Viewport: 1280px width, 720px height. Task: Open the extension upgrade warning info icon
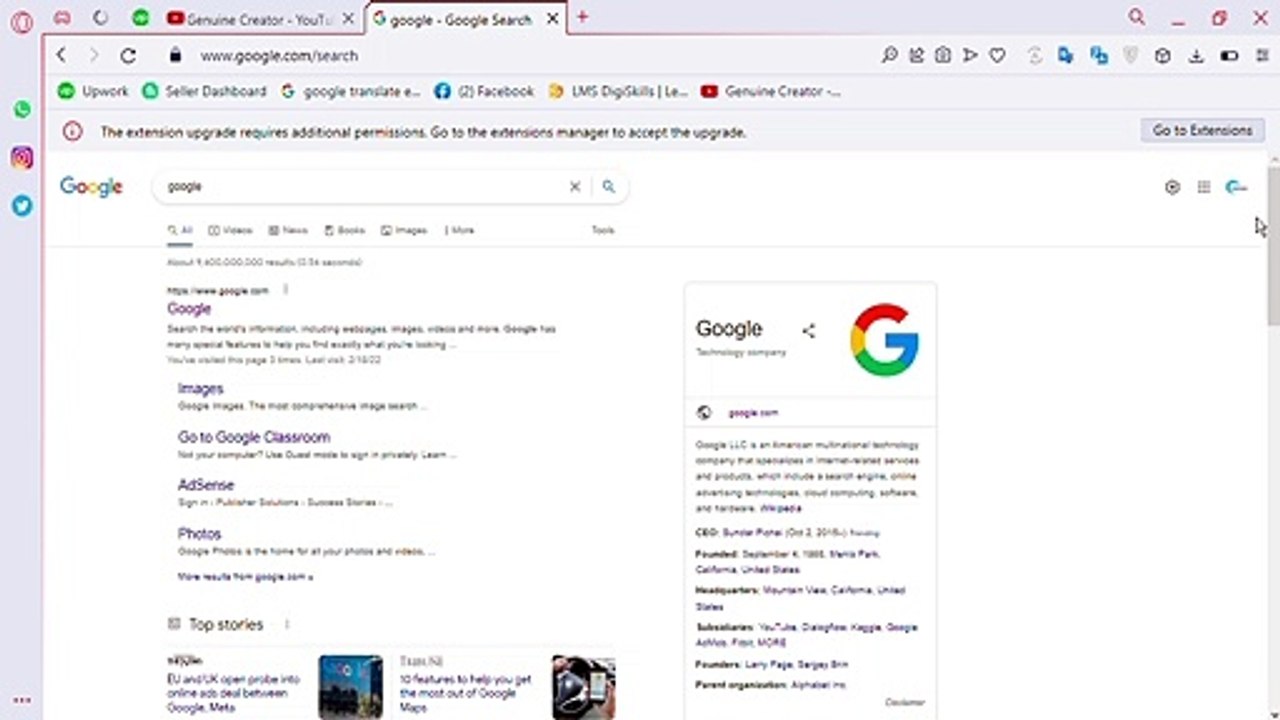pyautogui.click(x=72, y=131)
